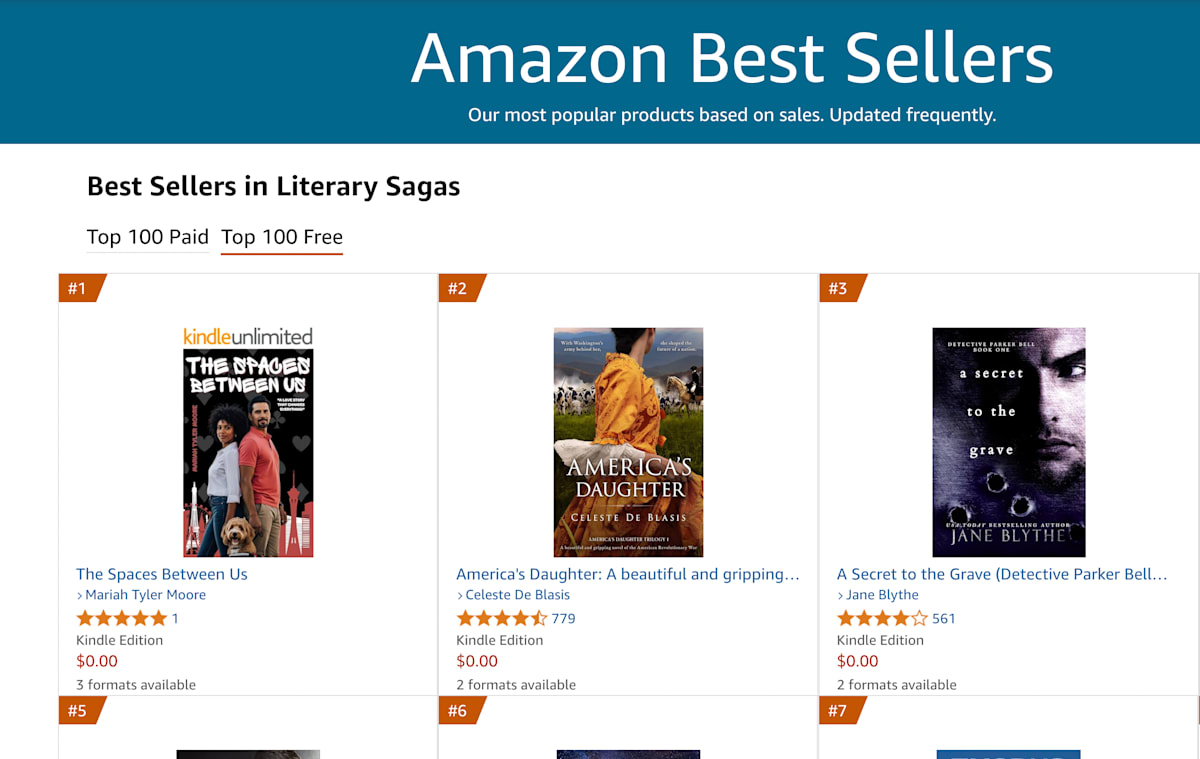This screenshot has height=759, width=1200.
Task: Open The Spaces Between Us title link
Action: (x=162, y=574)
